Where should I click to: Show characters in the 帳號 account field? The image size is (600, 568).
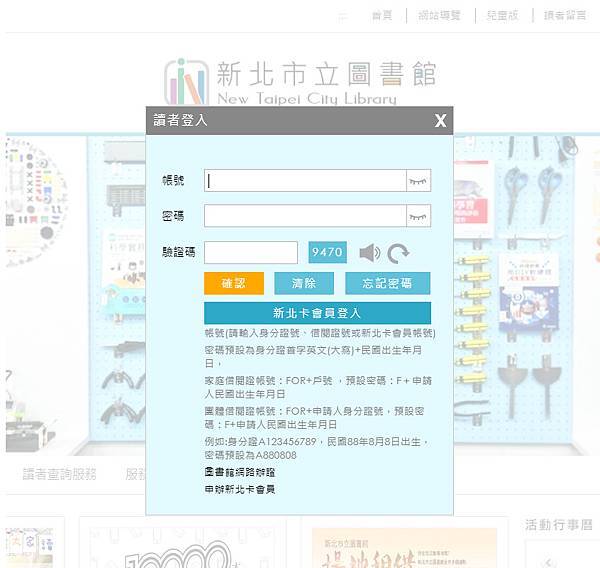point(418,181)
